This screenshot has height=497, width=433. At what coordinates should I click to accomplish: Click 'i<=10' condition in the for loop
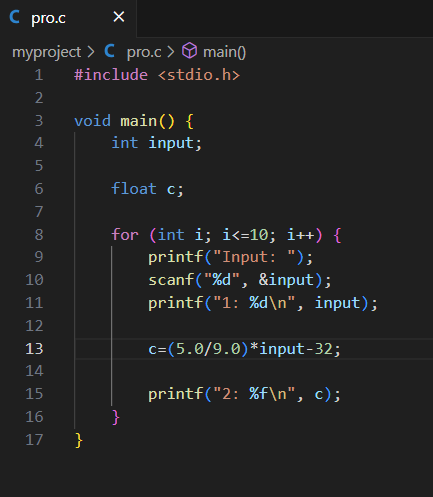245,235
